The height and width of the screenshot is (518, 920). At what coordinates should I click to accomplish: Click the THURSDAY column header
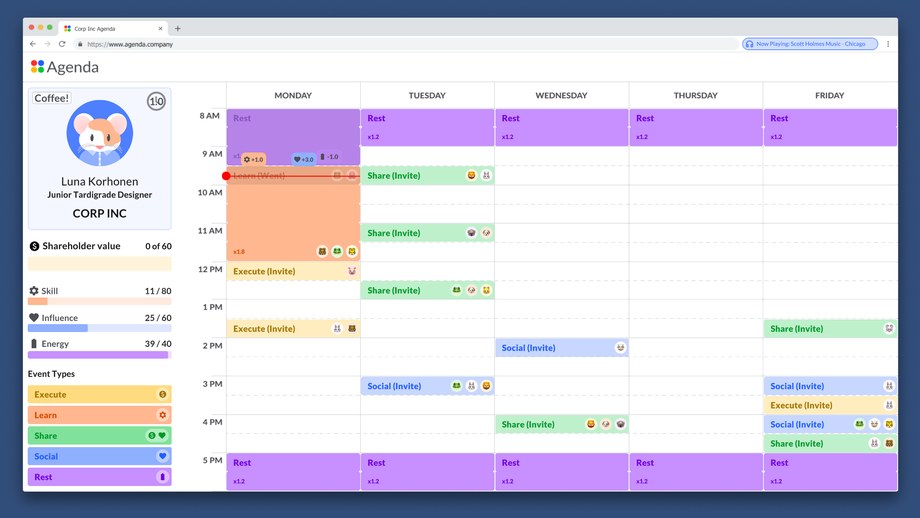click(695, 95)
